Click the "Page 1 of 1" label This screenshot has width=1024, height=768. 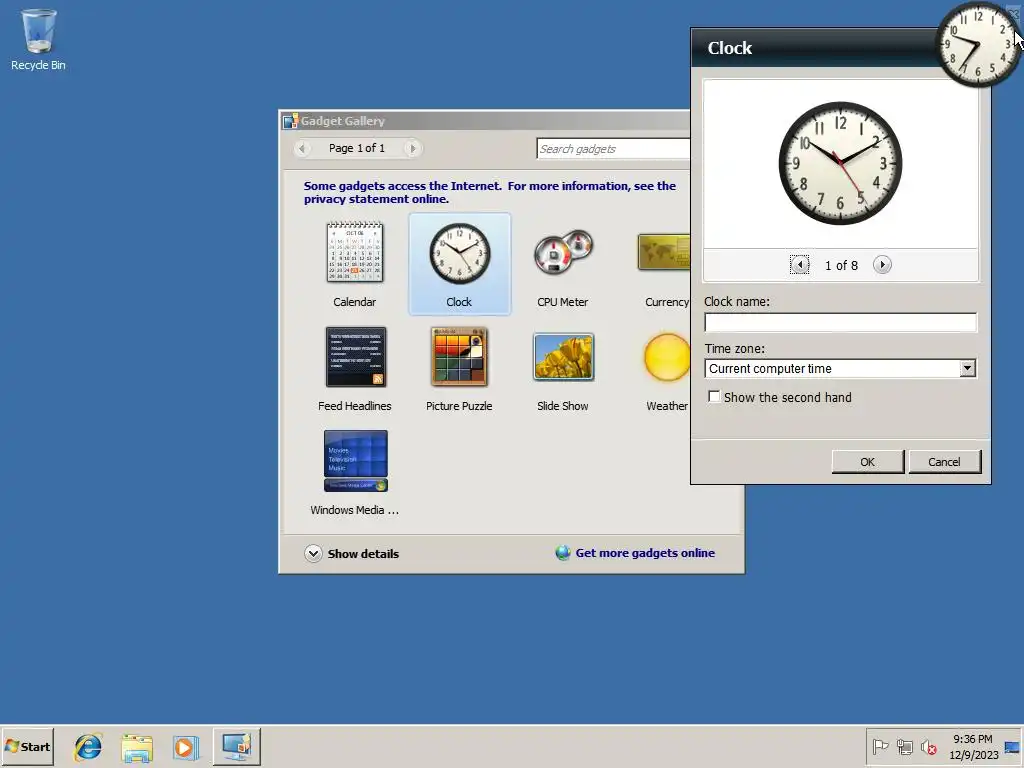tap(357, 148)
